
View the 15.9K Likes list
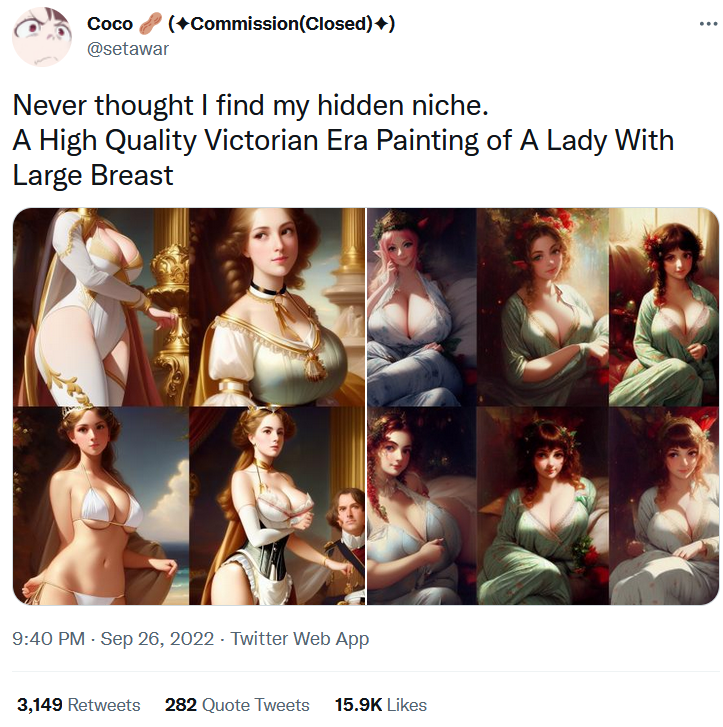click(381, 705)
